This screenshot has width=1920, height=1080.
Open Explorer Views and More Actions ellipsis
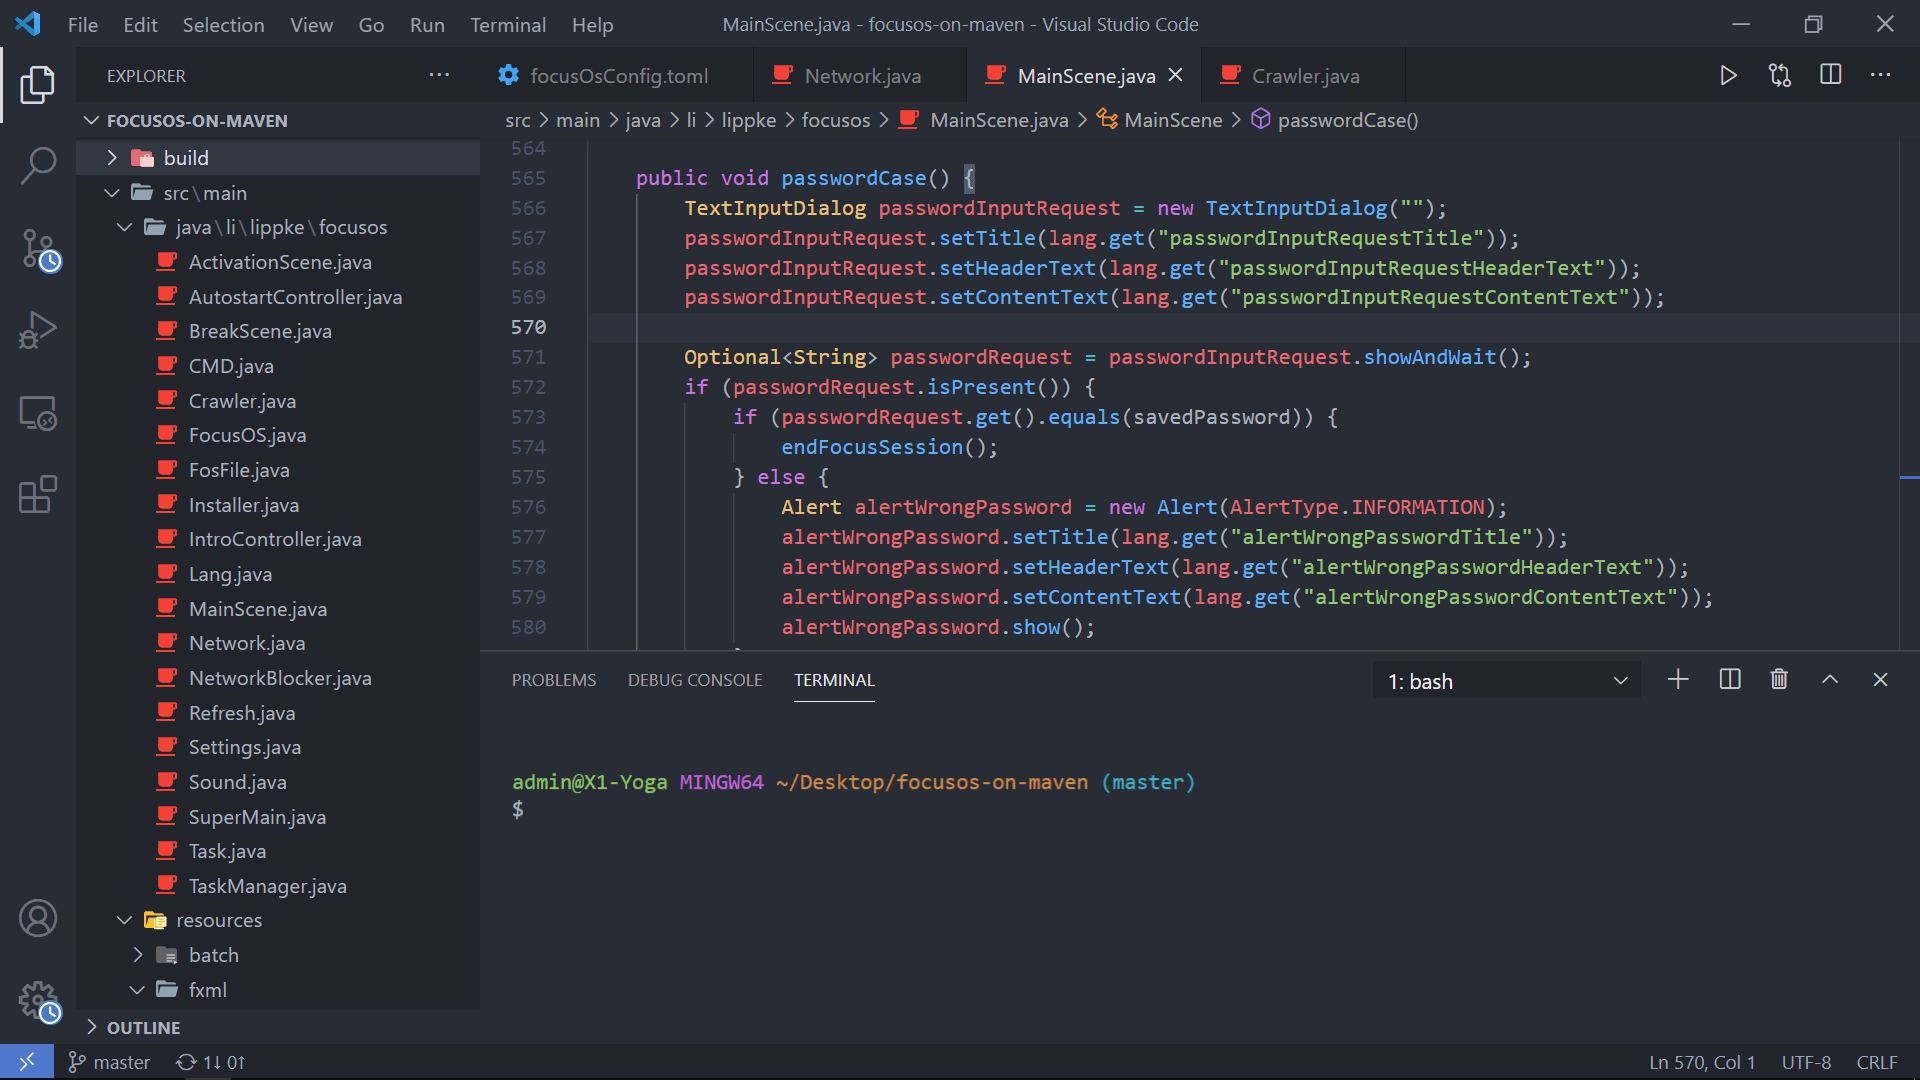(x=439, y=75)
